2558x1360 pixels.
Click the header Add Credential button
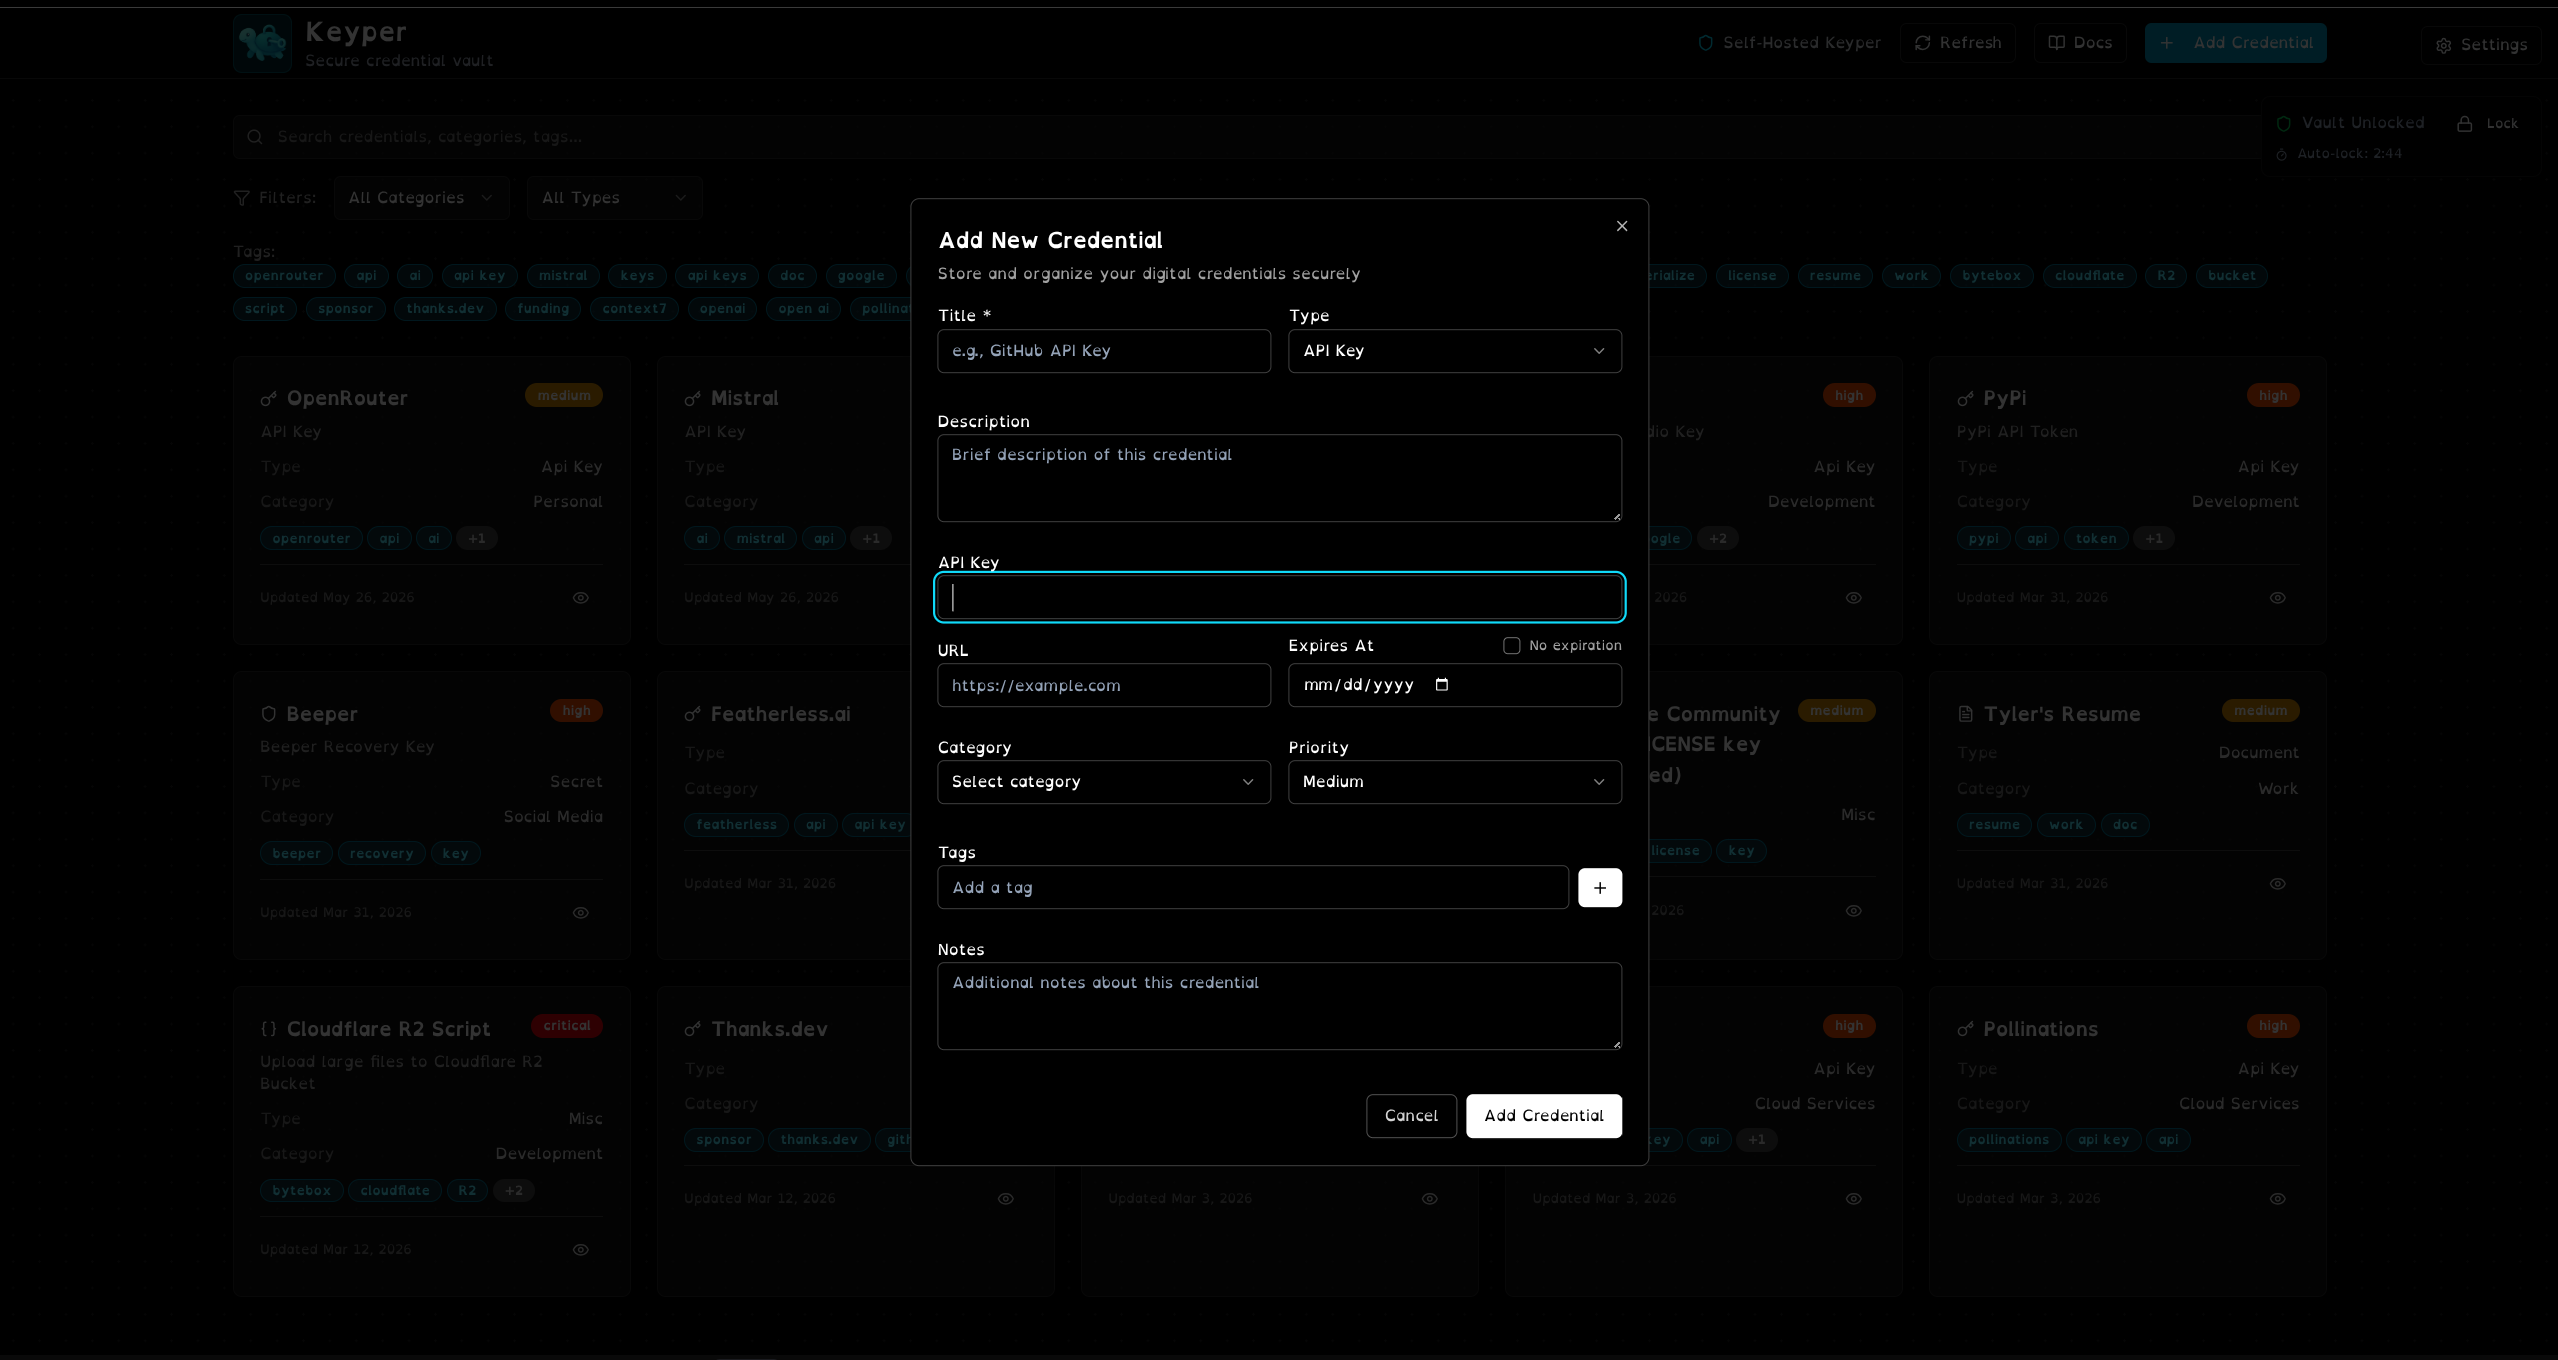pyautogui.click(x=2235, y=43)
